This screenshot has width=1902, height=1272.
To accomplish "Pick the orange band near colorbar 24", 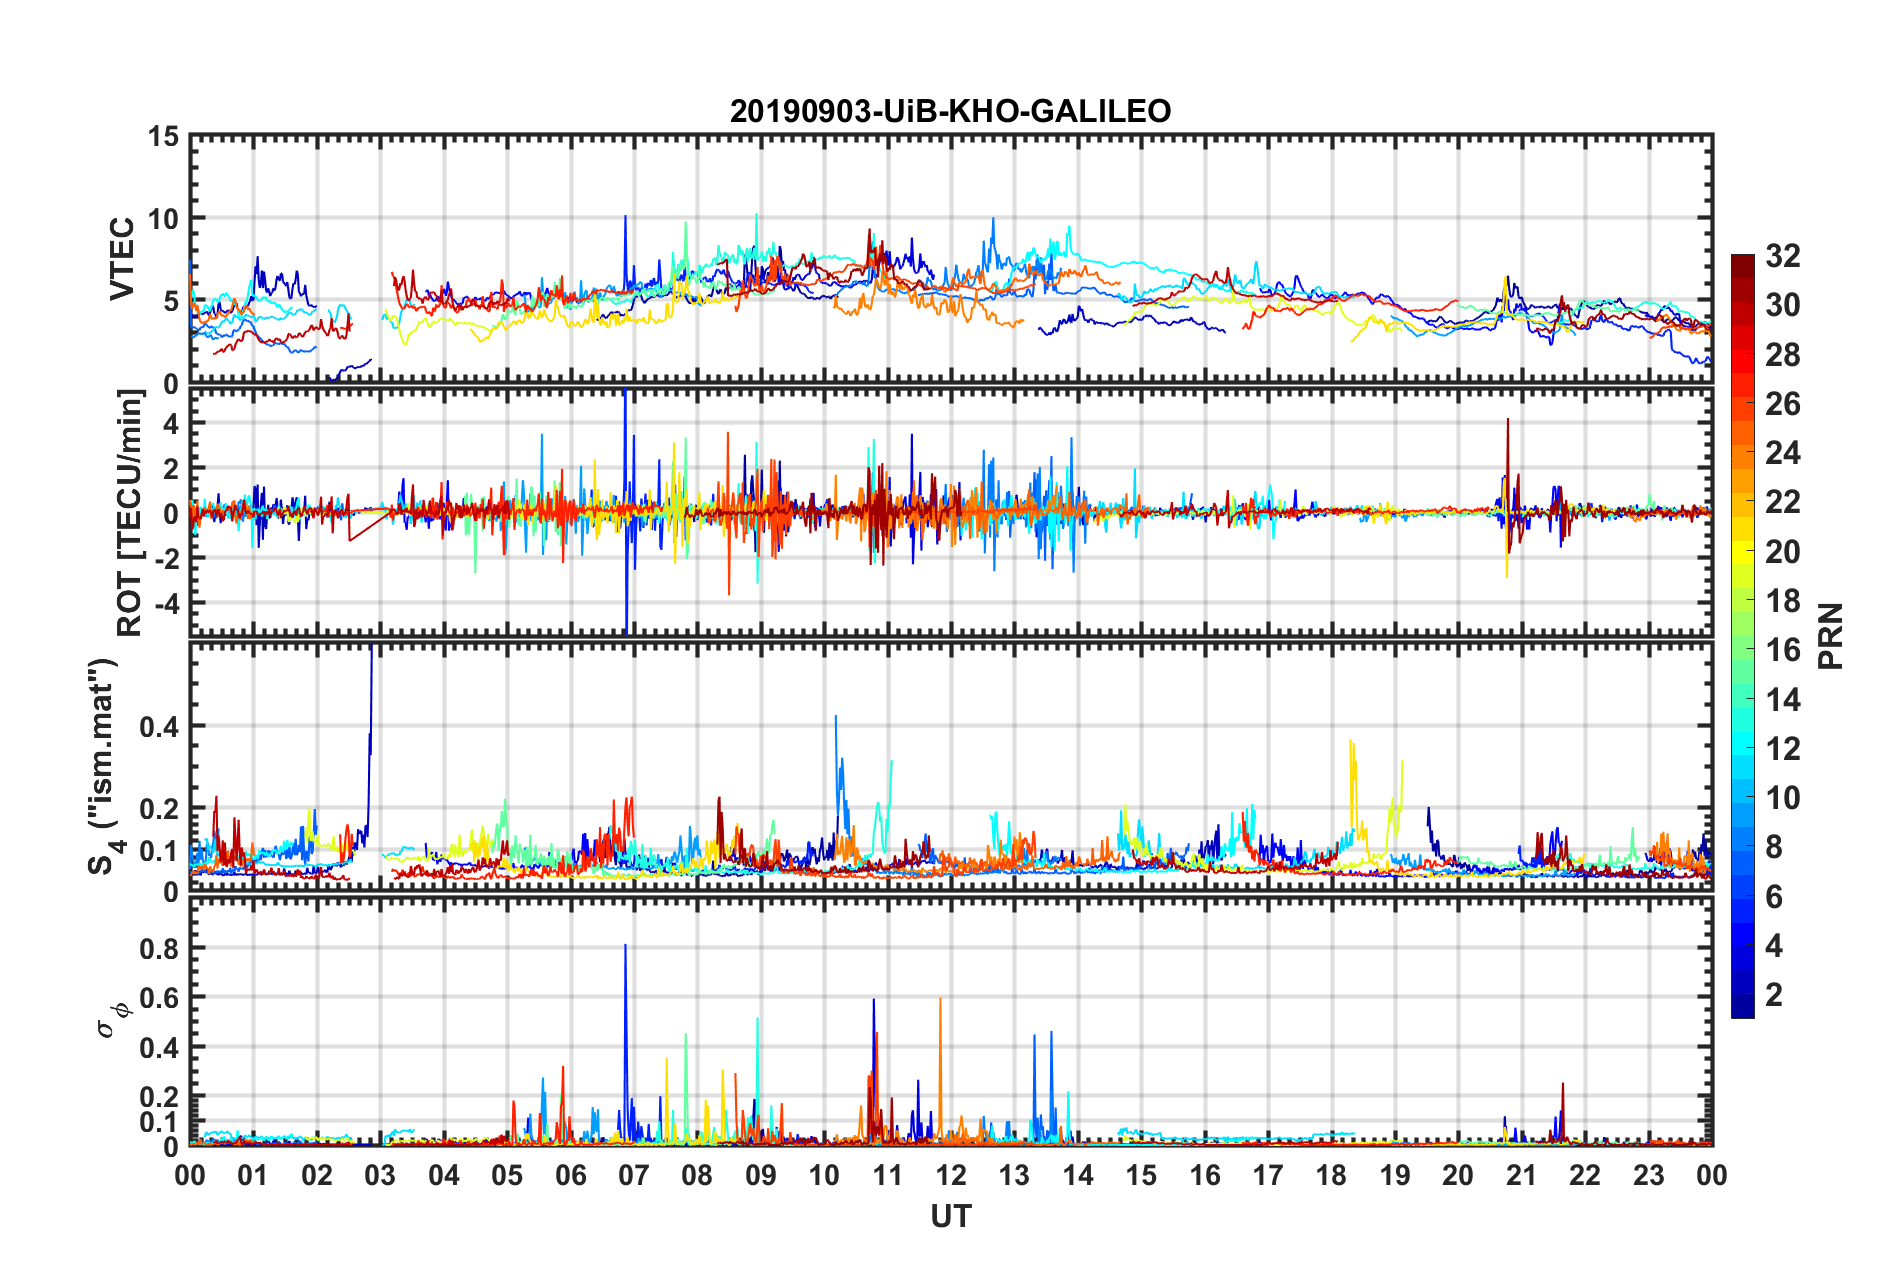I will (1743, 453).
